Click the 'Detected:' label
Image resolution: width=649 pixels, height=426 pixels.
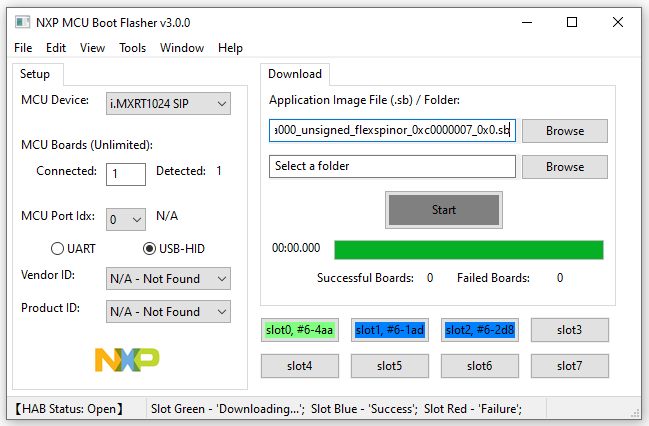point(181,171)
